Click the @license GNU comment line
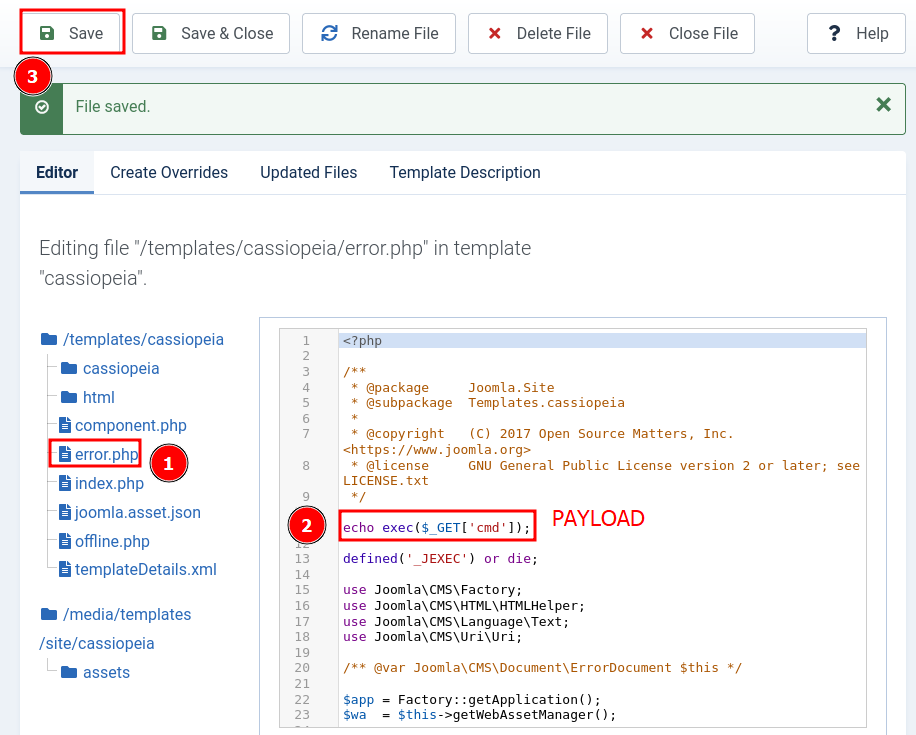Screen dimensions: 916x735 coord(601,473)
